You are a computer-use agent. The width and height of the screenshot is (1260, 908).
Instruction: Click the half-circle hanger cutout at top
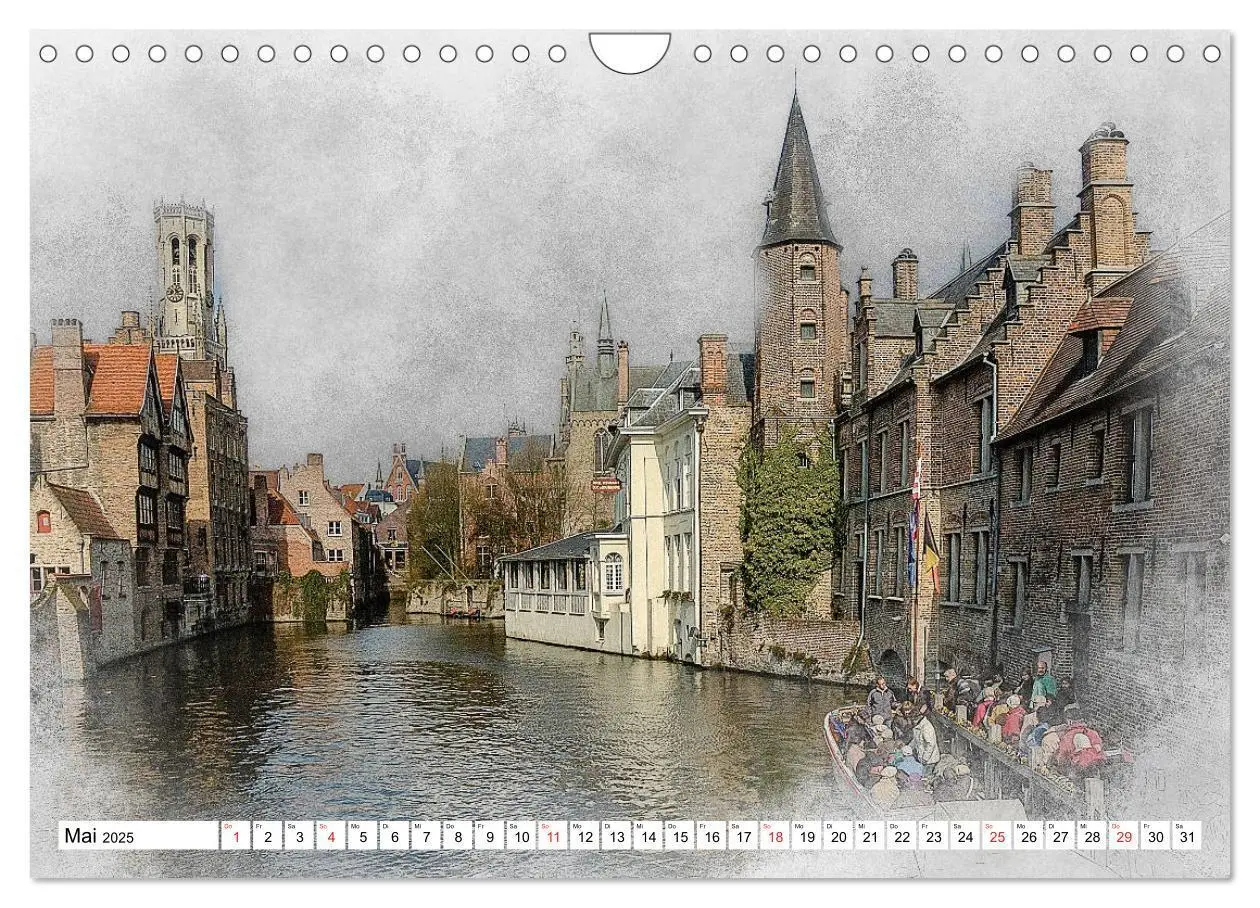coord(630,52)
